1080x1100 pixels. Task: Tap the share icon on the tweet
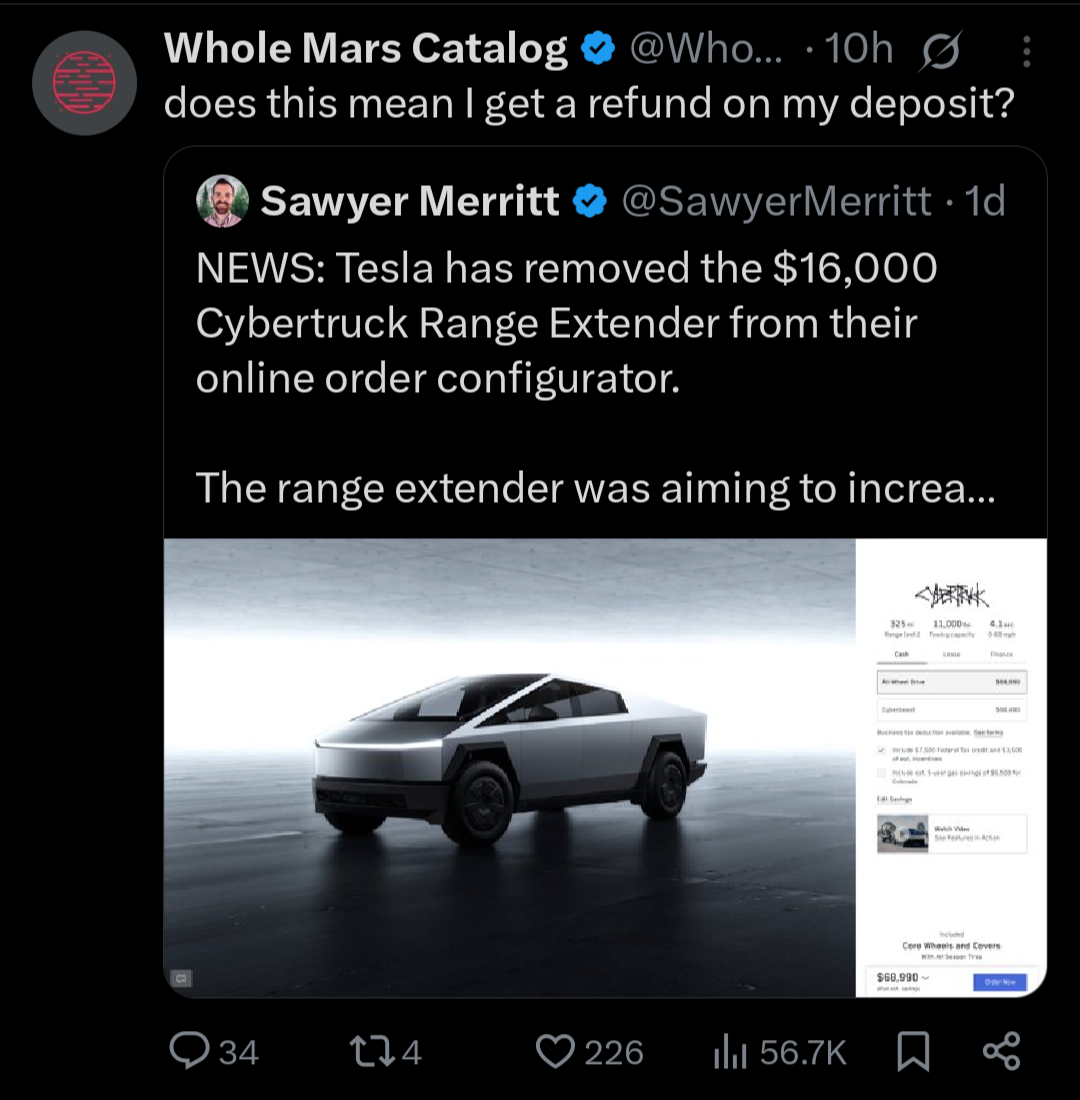point(1001,1051)
